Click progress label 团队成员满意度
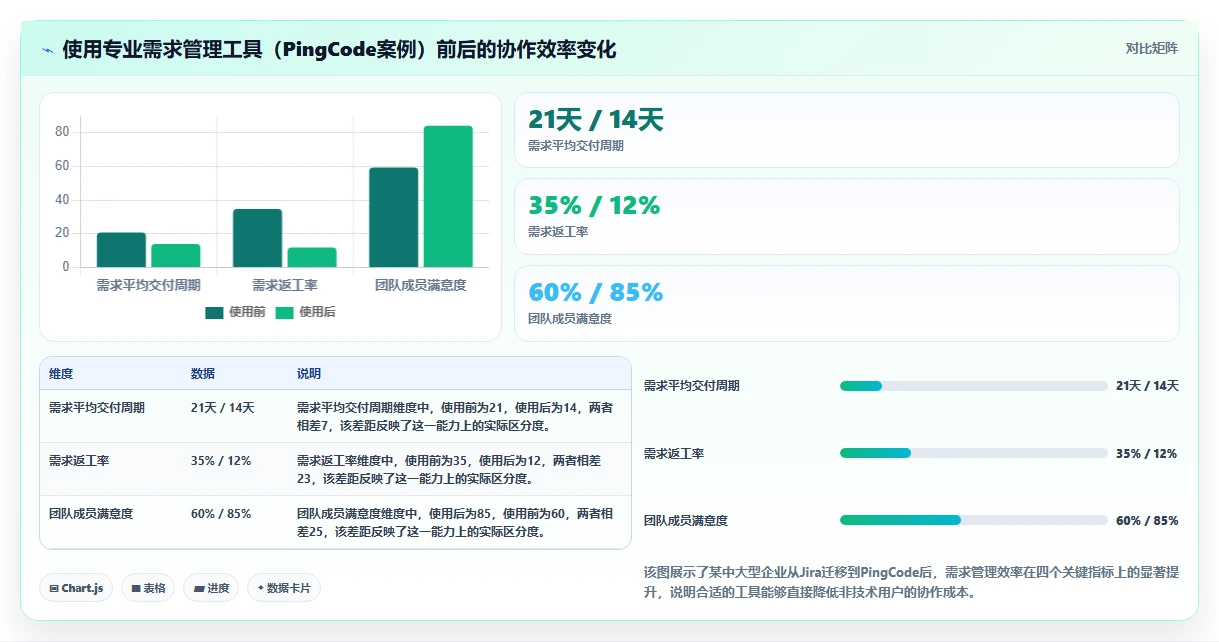 tap(686, 521)
